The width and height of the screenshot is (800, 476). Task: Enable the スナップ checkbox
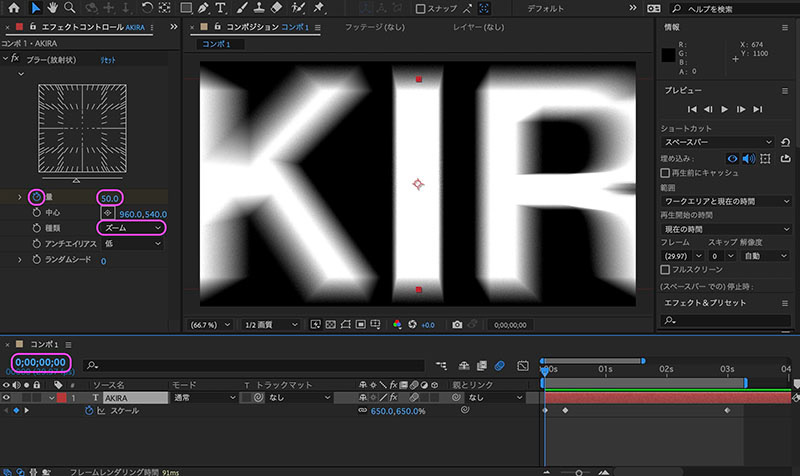(x=420, y=9)
